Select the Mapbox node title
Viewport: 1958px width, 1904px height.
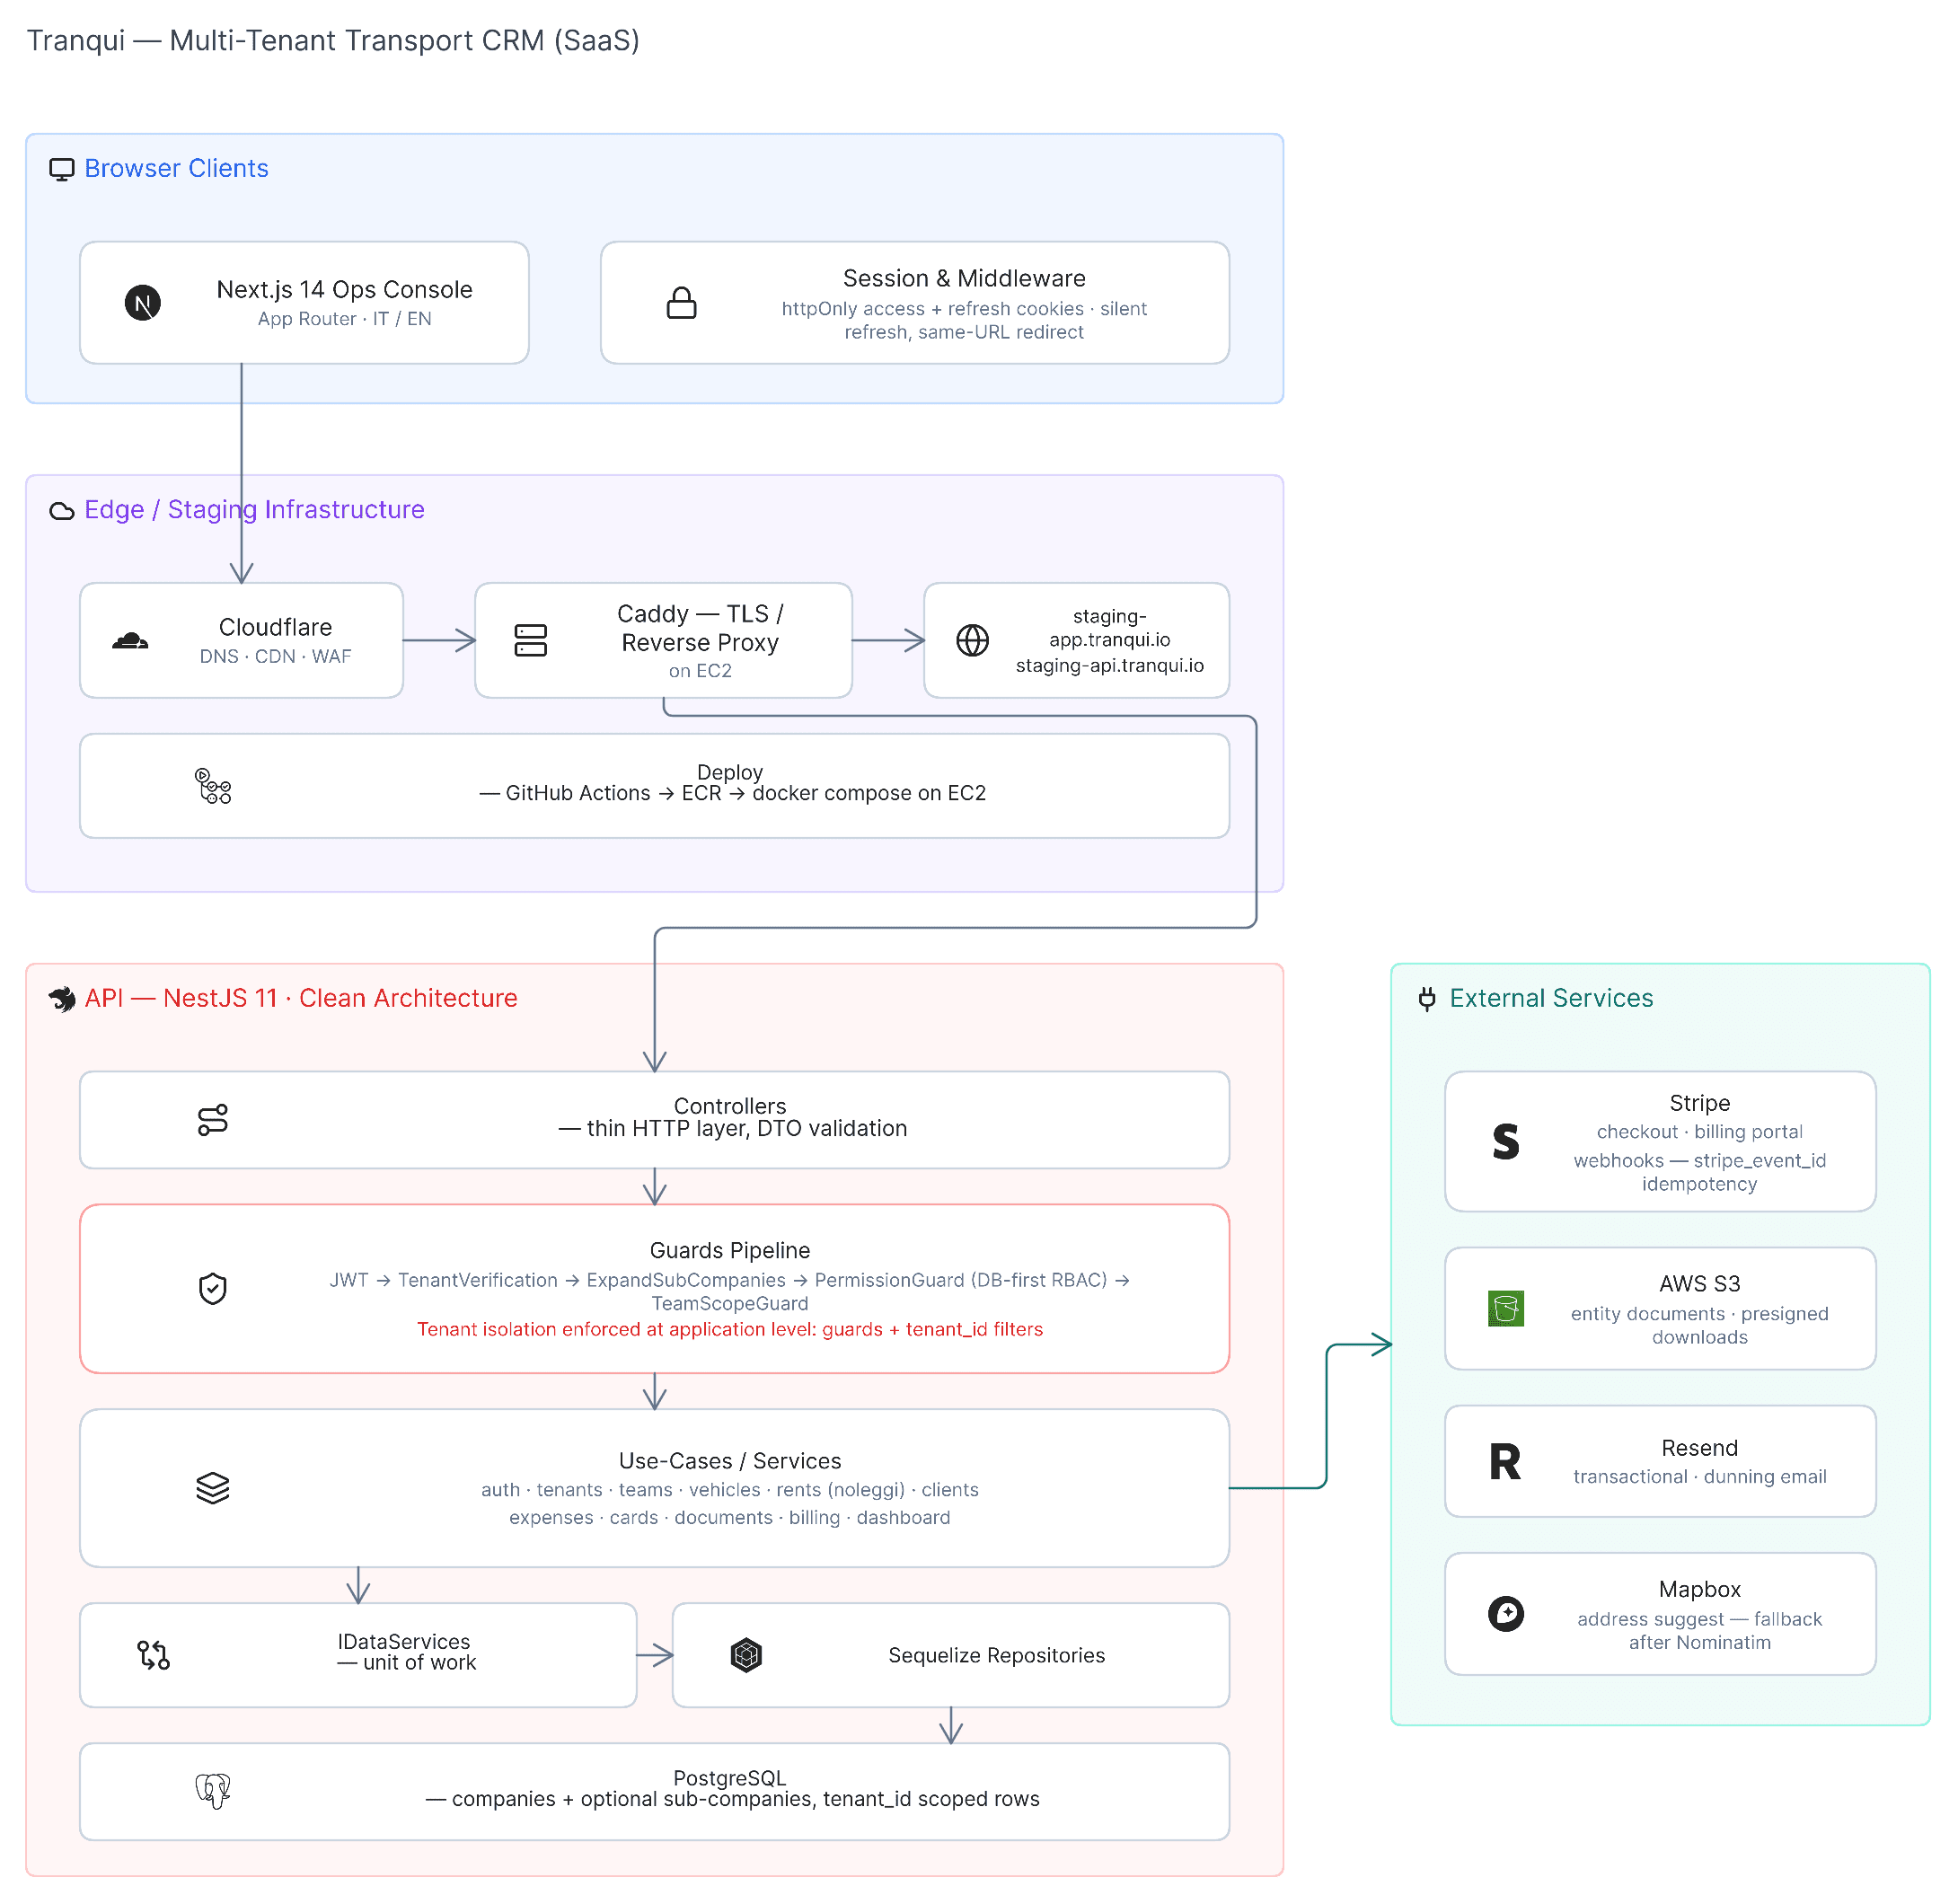(x=1700, y=1589)
